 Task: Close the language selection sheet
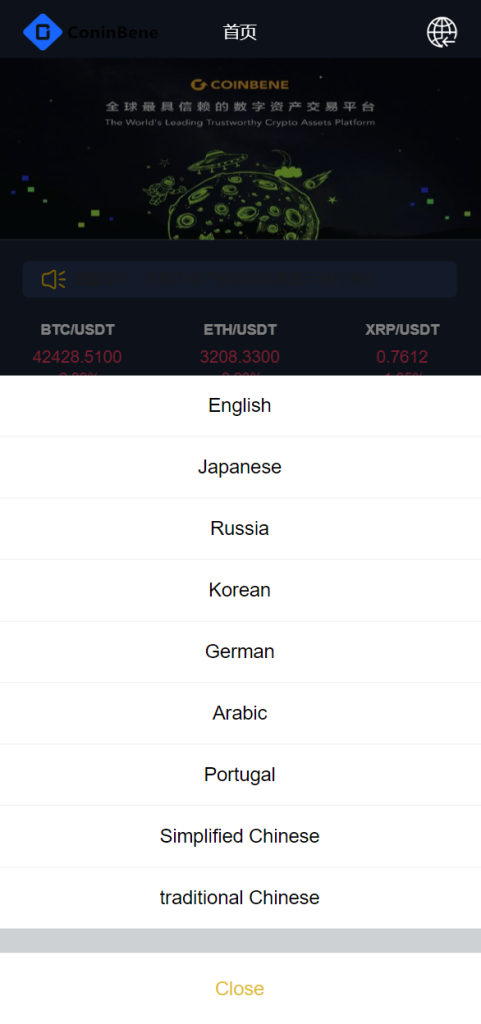coord(240,988)
